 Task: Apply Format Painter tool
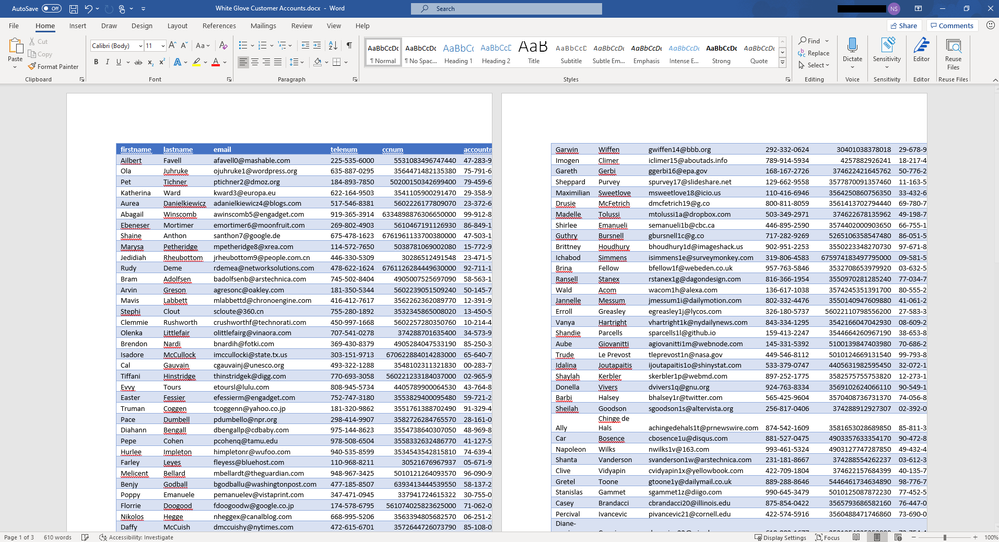54,66
